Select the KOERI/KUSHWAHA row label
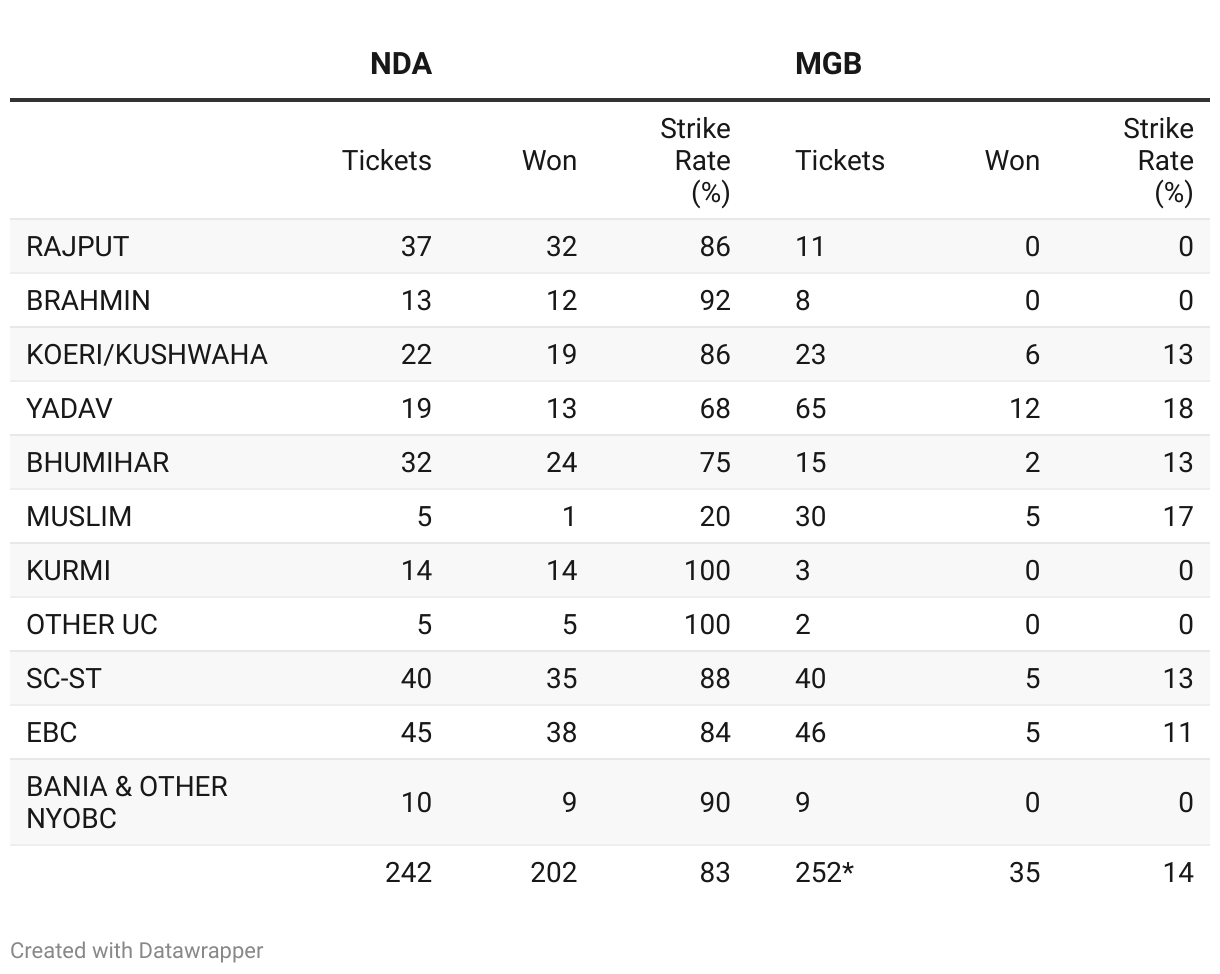The width and height of the screenshot is (1220, 974). coord(147,355)
